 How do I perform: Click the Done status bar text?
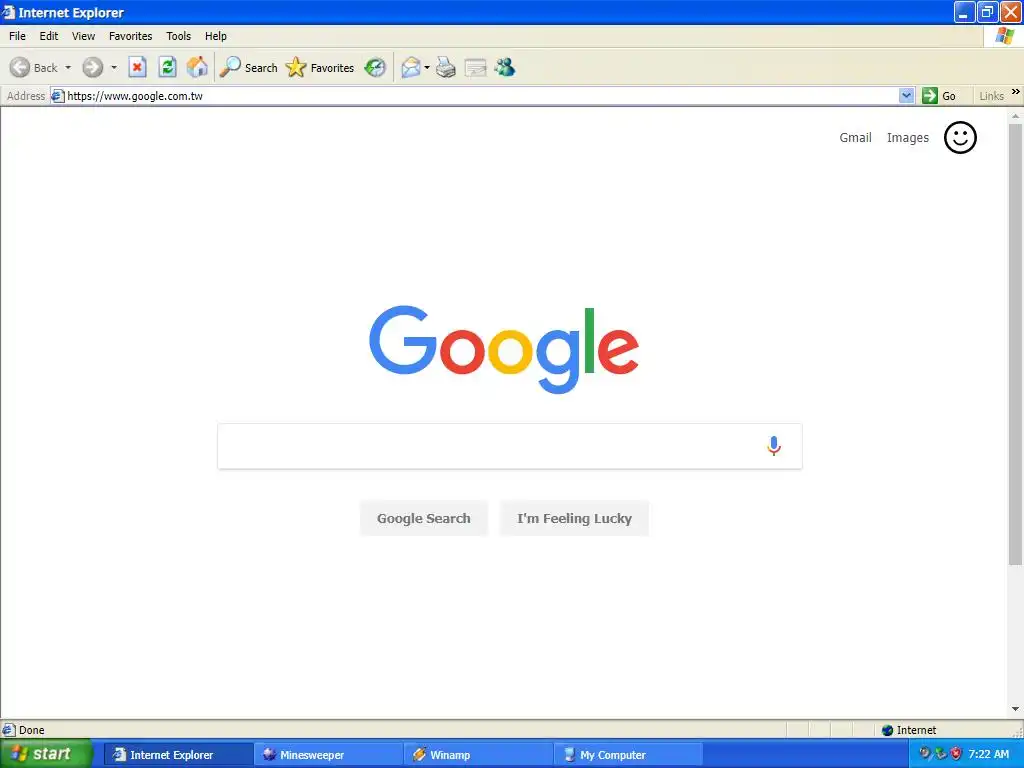(x=31, y=730)
